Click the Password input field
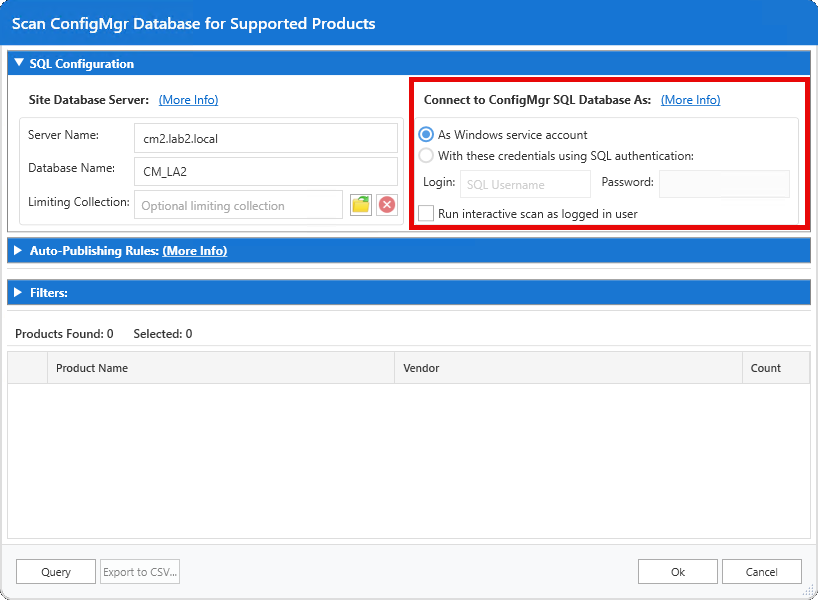This screenshot has height=600, width=818. click(723, 184)
